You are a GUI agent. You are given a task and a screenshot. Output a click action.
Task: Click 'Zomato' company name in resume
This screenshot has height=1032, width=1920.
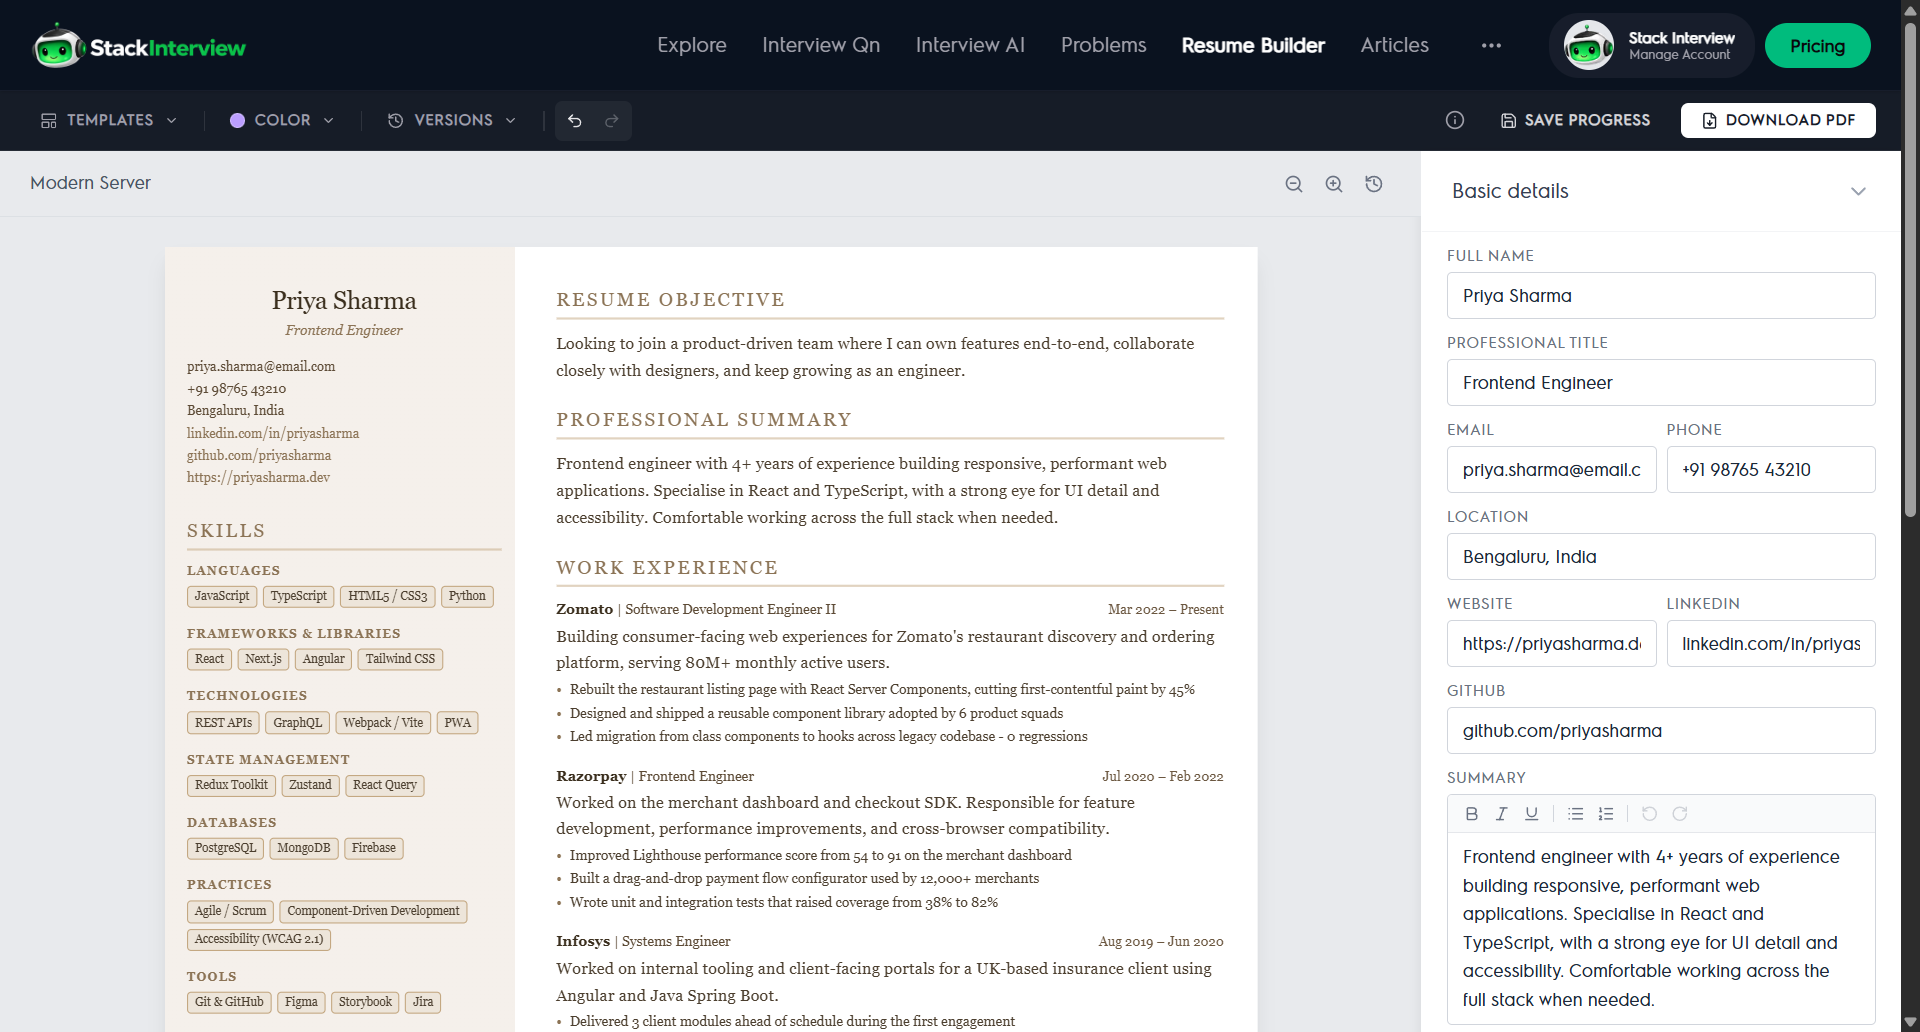tap(584, 609)
